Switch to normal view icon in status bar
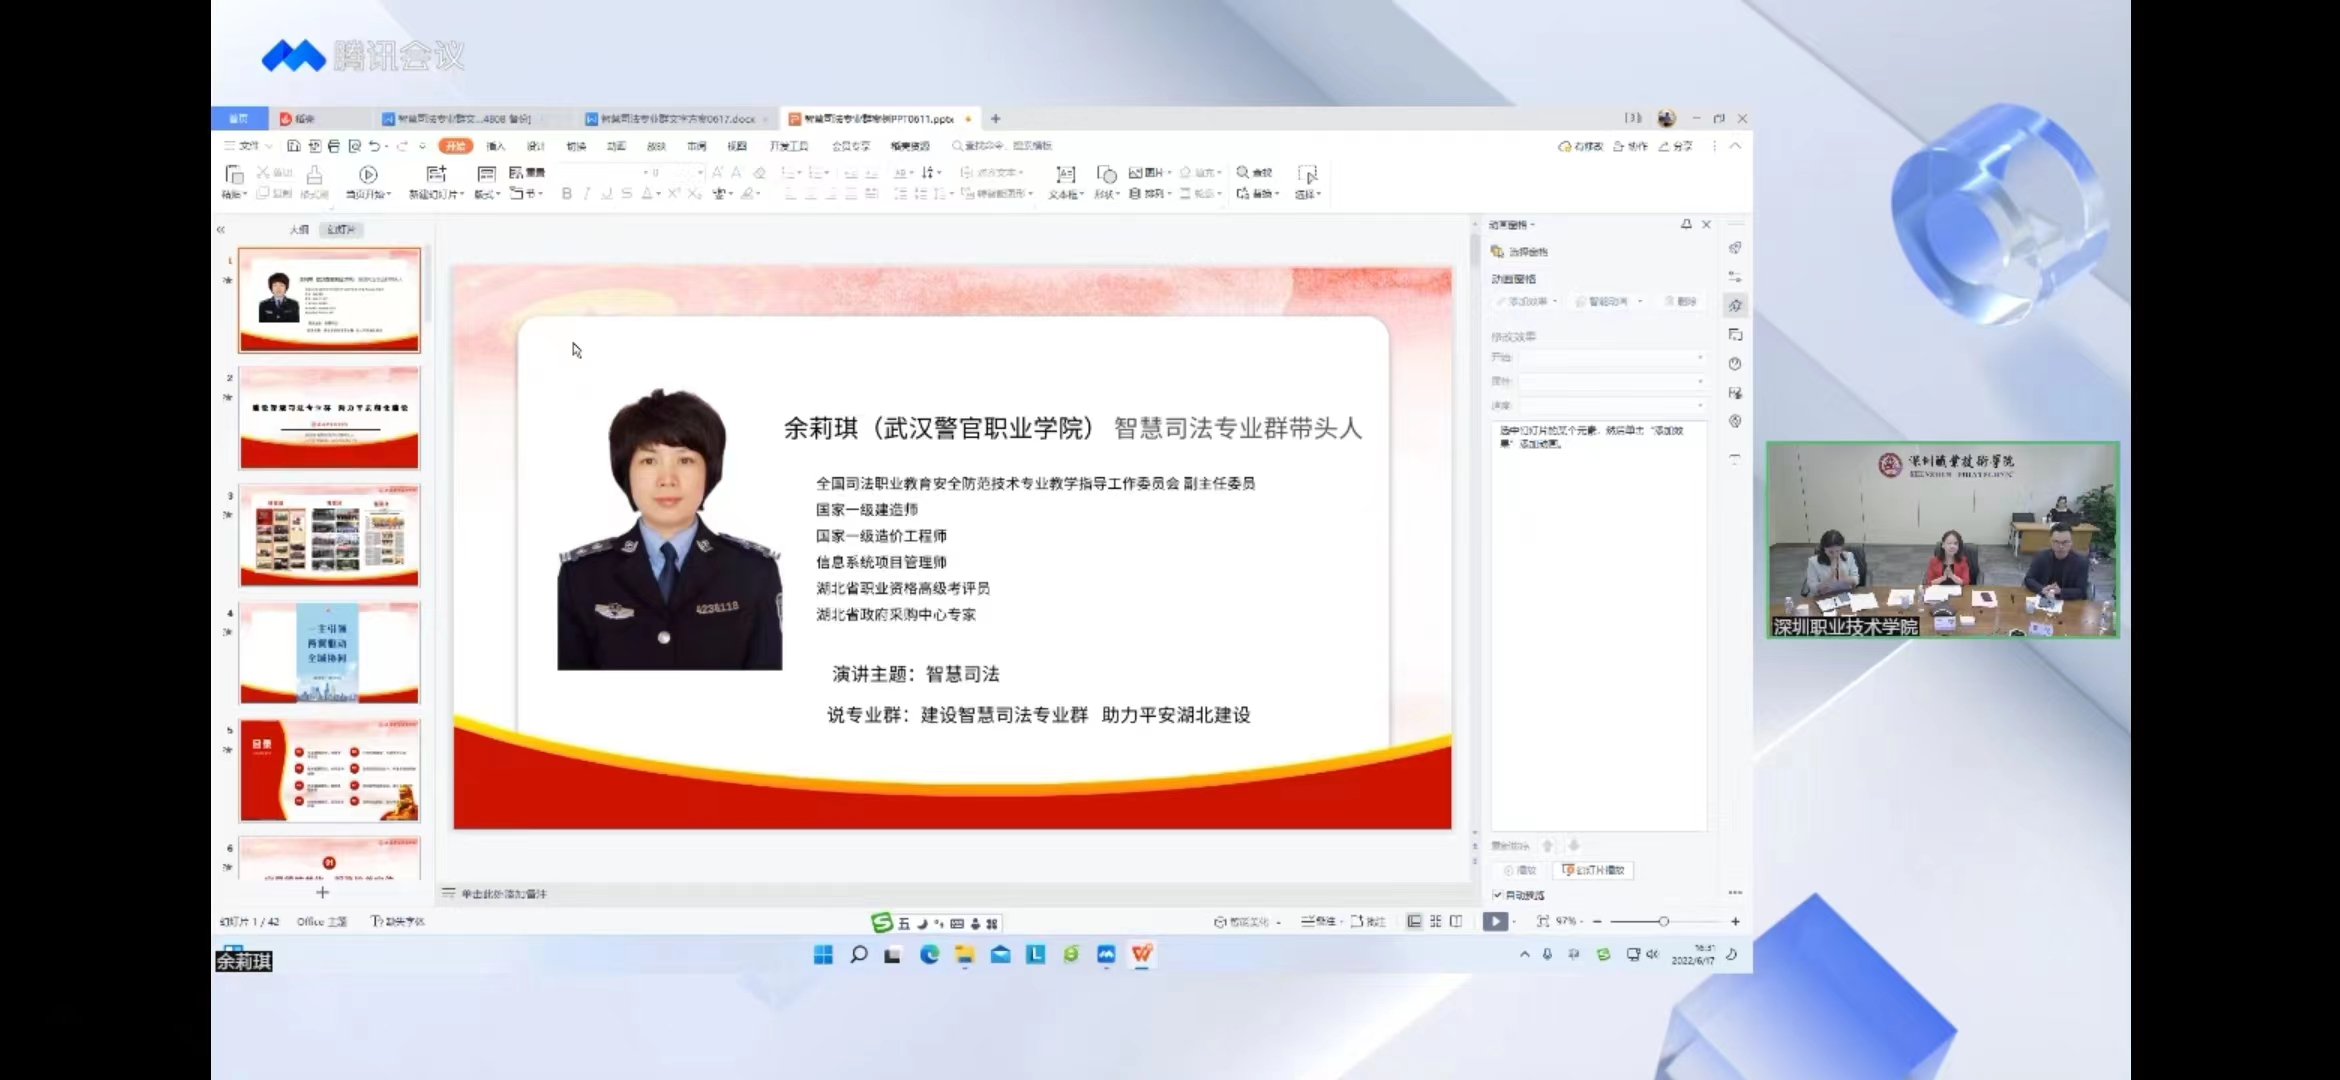The height and width of the screenshot is (1080, 2340). pos(1414,921)
